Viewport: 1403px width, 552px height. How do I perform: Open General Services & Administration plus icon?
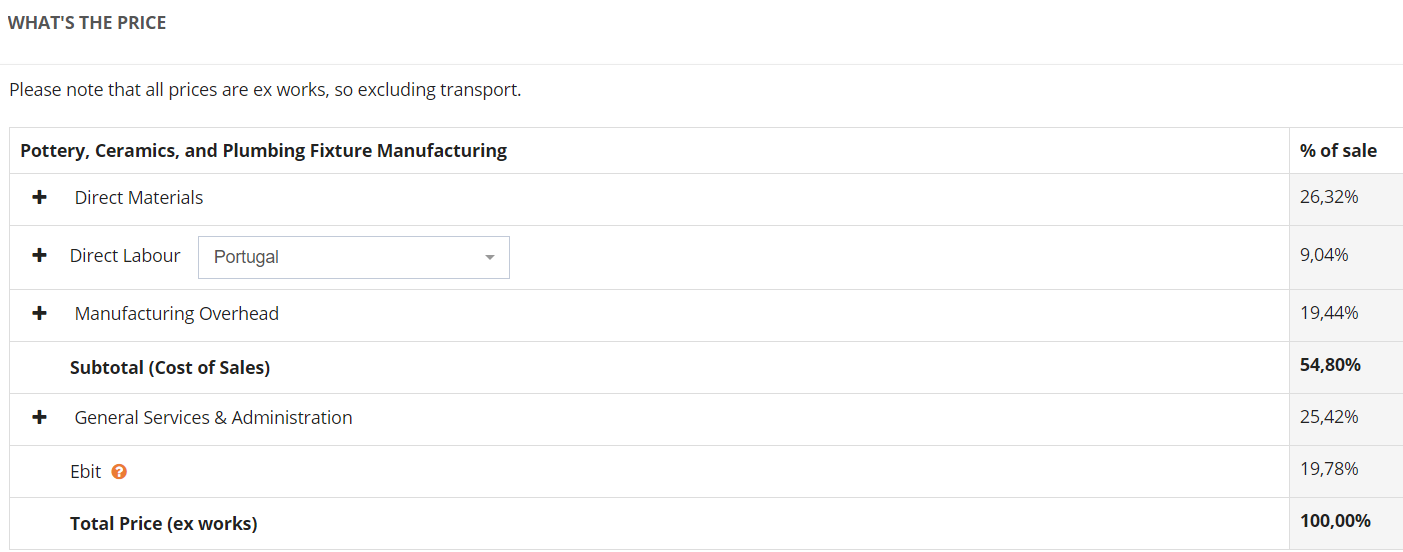click(39, 418)
